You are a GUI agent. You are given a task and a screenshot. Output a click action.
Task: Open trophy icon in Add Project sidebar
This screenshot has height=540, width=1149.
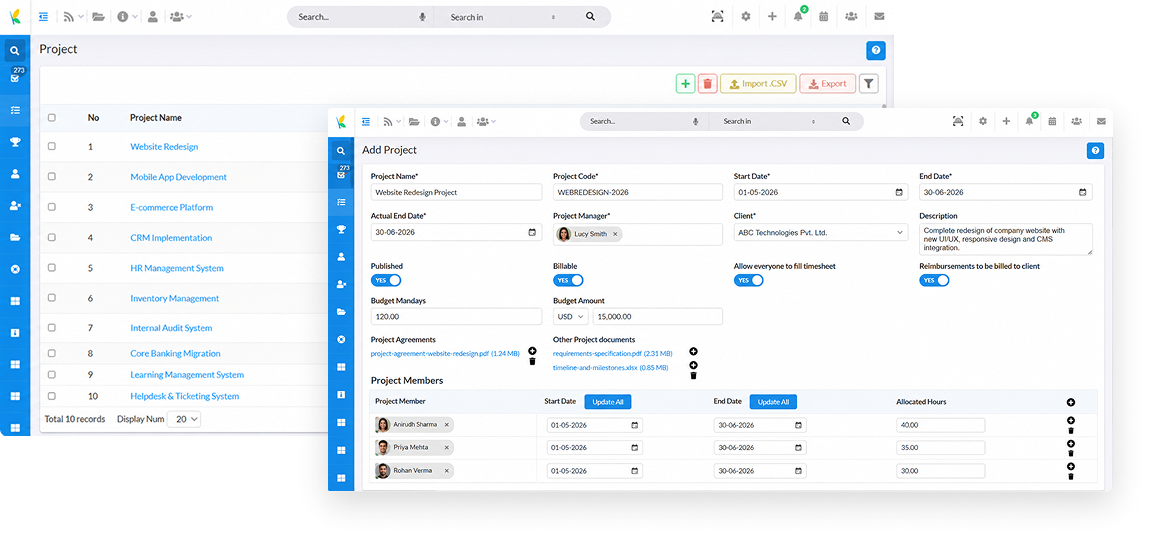click(341, 229)
